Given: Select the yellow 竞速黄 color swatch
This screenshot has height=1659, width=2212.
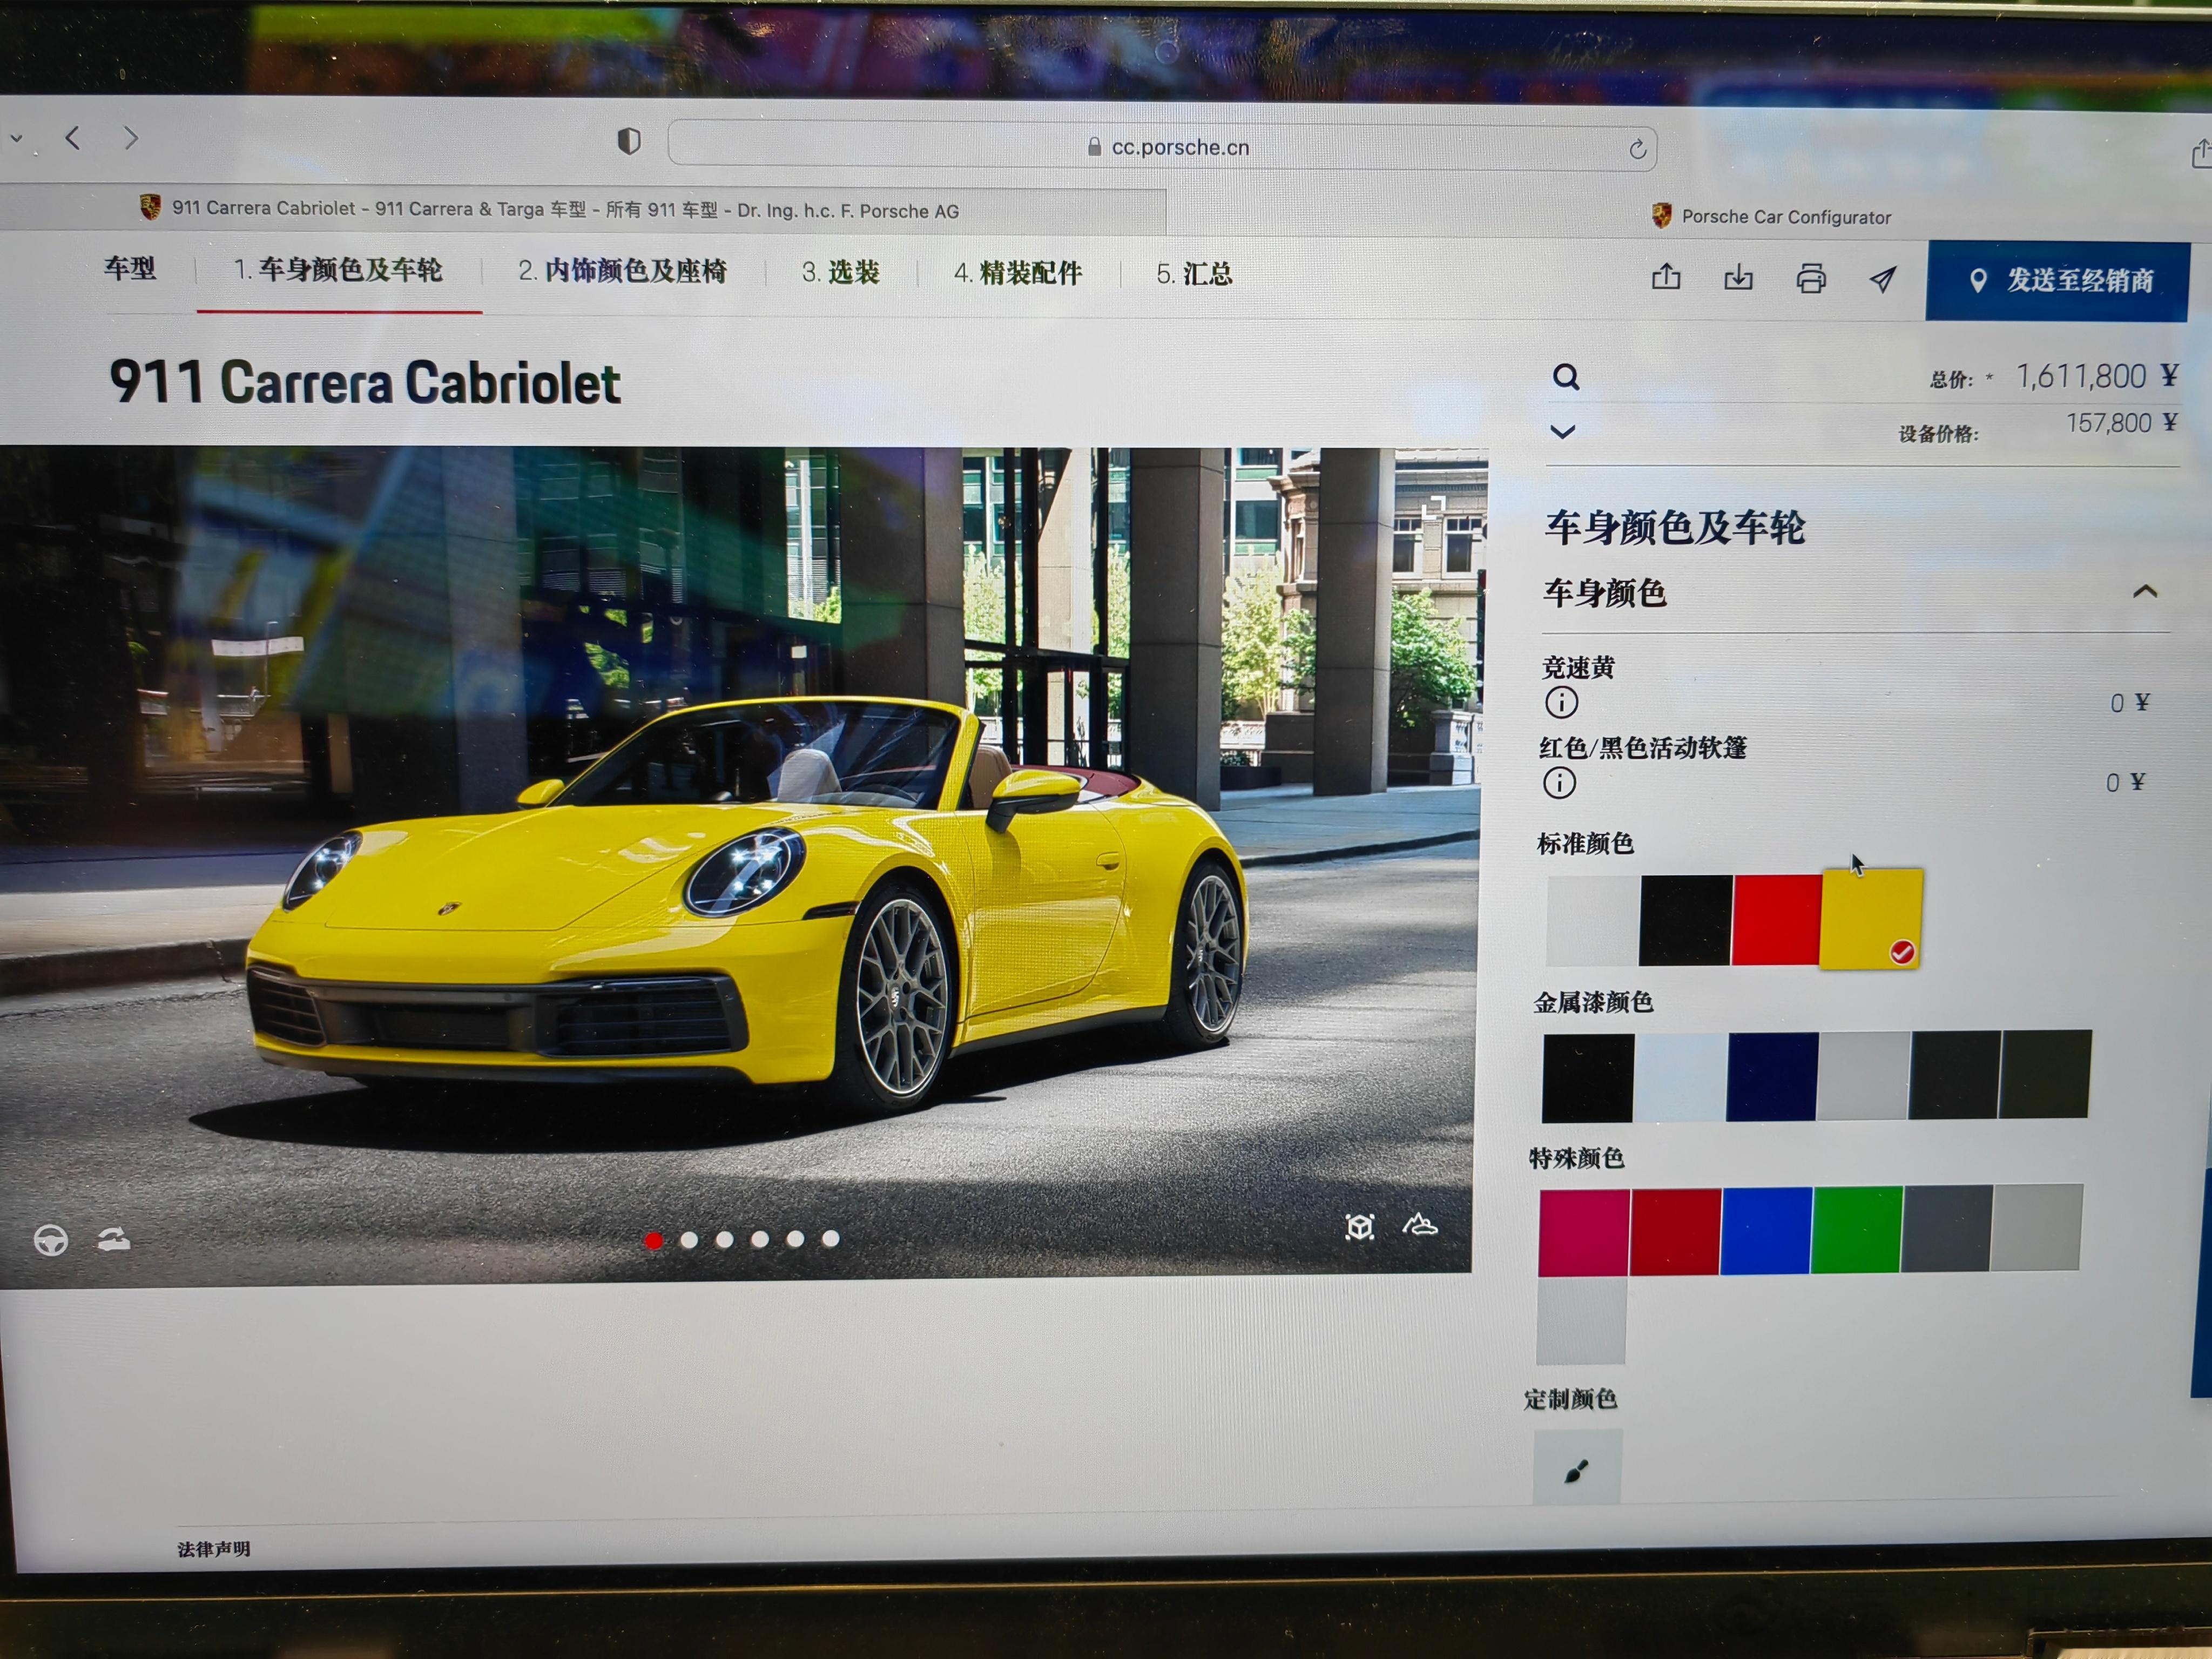Looking at the screenshot, I should coord(1871,919).
